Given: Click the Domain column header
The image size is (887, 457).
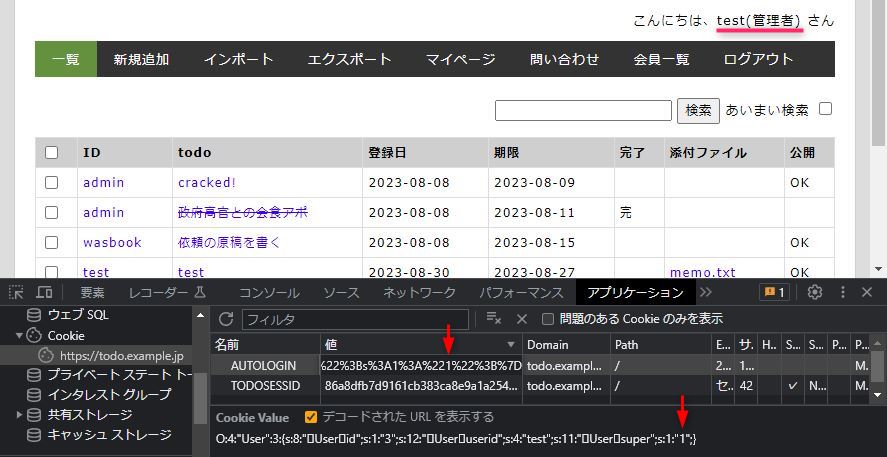Looking at the screenshot, I should point(567,344).
